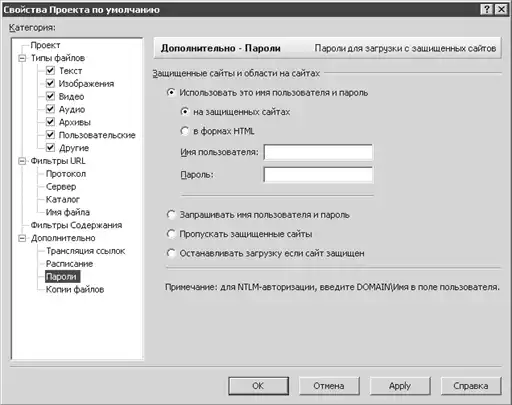This screenshot has width=512, height=405.
Task: Collapse the Дополнительно tree node
Action: pos(22,238)
